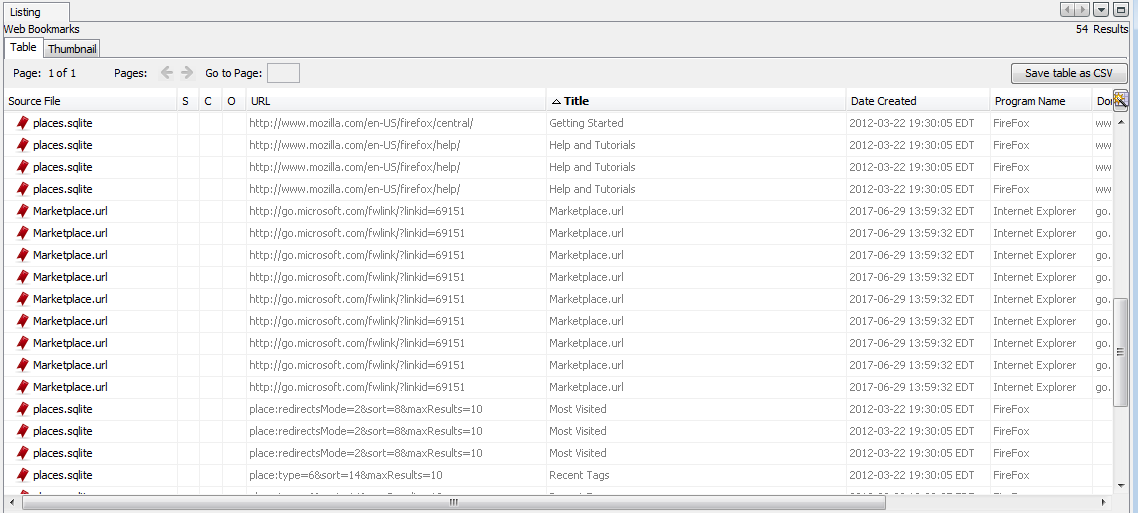
Task: Click the Go to Page input field
Action: tap(283, 73)
